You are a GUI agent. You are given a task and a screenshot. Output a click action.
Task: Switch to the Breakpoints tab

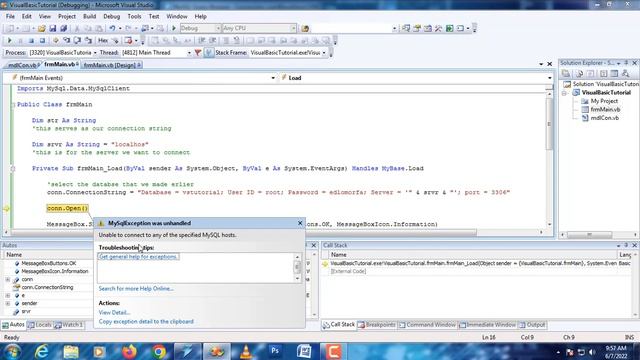tap(377, 325)
